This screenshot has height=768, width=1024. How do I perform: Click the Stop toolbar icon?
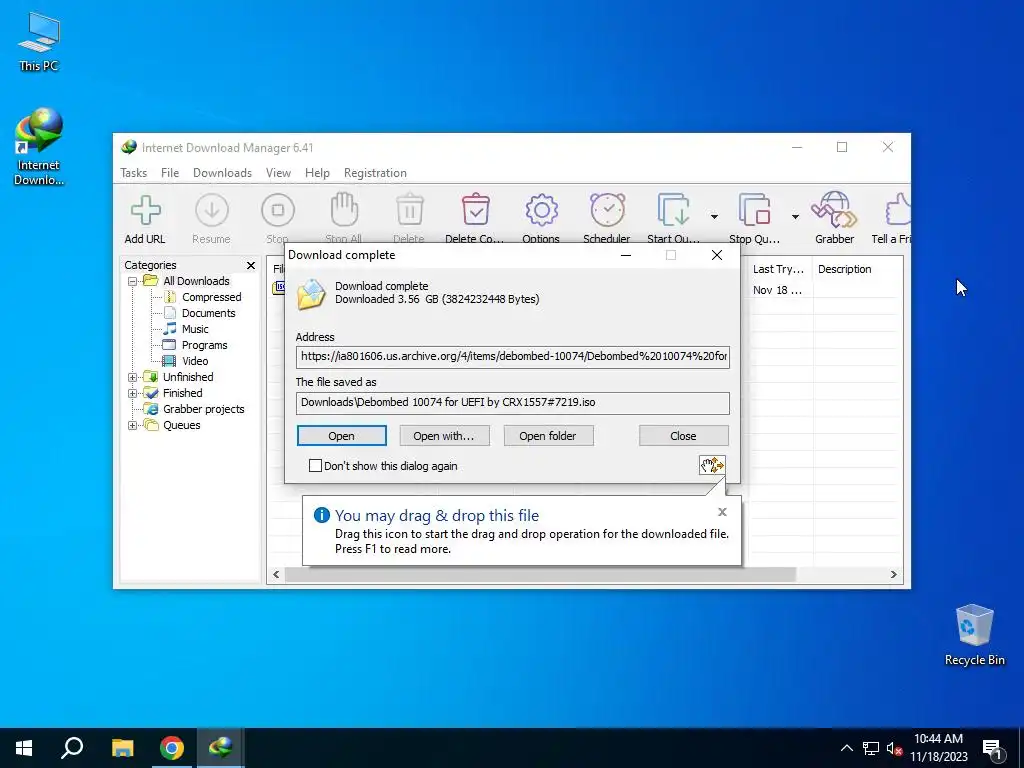(278, 210)
